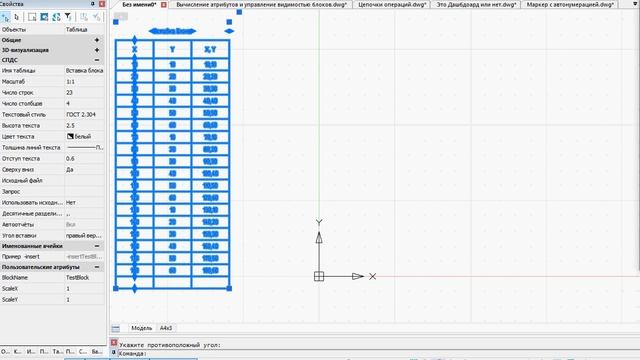This screenshot has height=360, width=640.
Task: Click the small stretch arrow at table's right
Action: click(229, 31)
